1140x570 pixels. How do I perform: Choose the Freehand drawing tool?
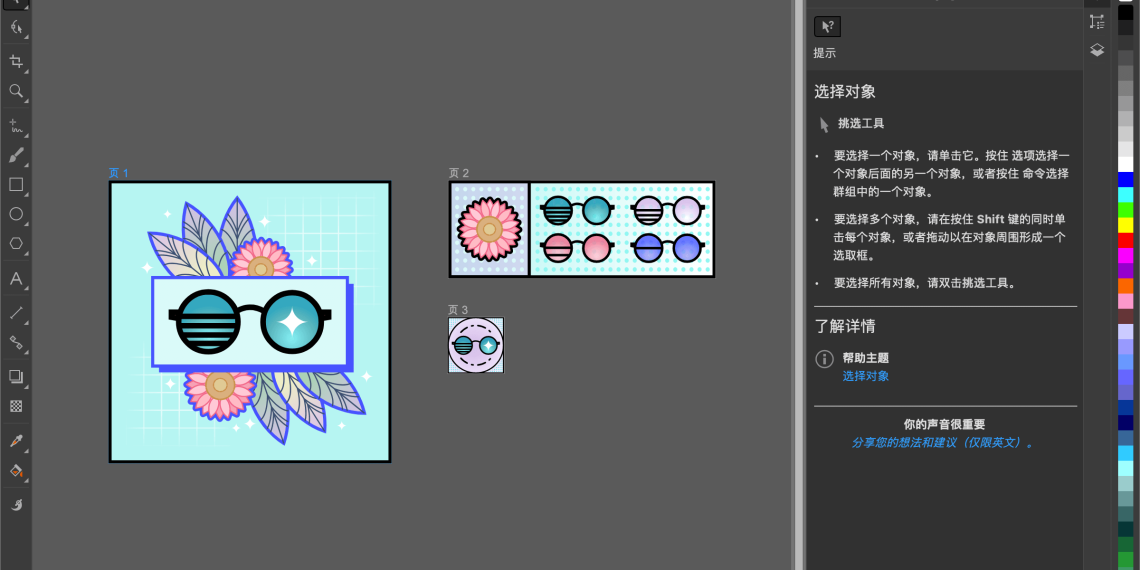(16, 126)
